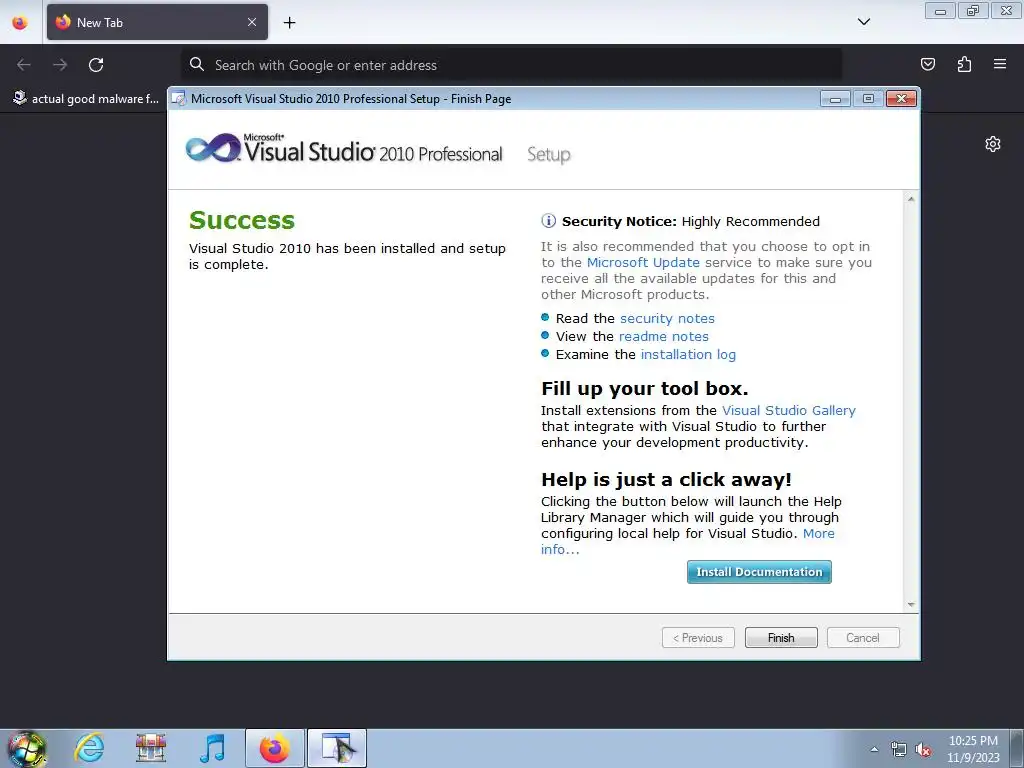Open the Visual Studio Gallery link
This screenshot has height=768, width=1024.
click(x=788, y=411)
